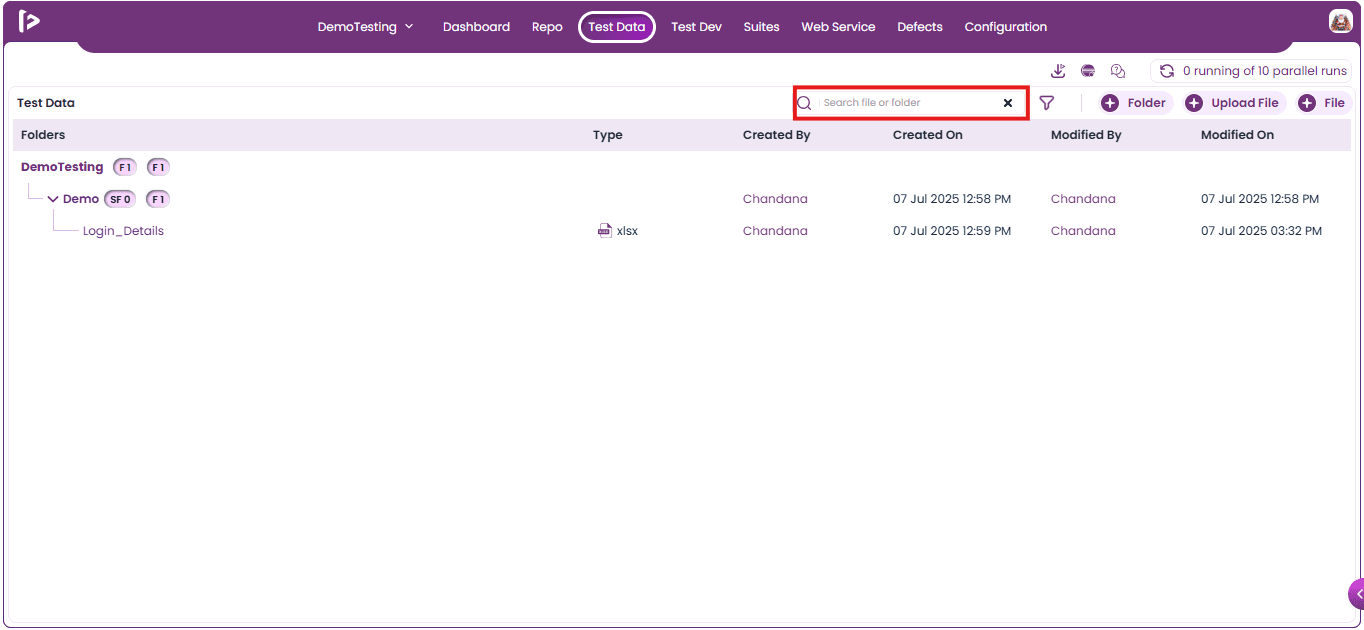This screenshot has height=630, width=1364.
Task: Go to the Dashboard tab
Action: [476, 27]
